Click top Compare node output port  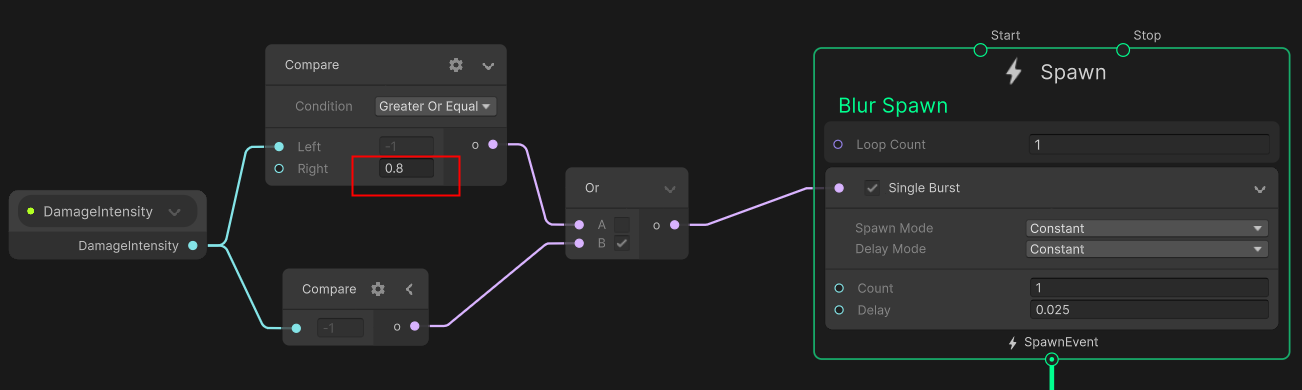click(x=492, y=146)
